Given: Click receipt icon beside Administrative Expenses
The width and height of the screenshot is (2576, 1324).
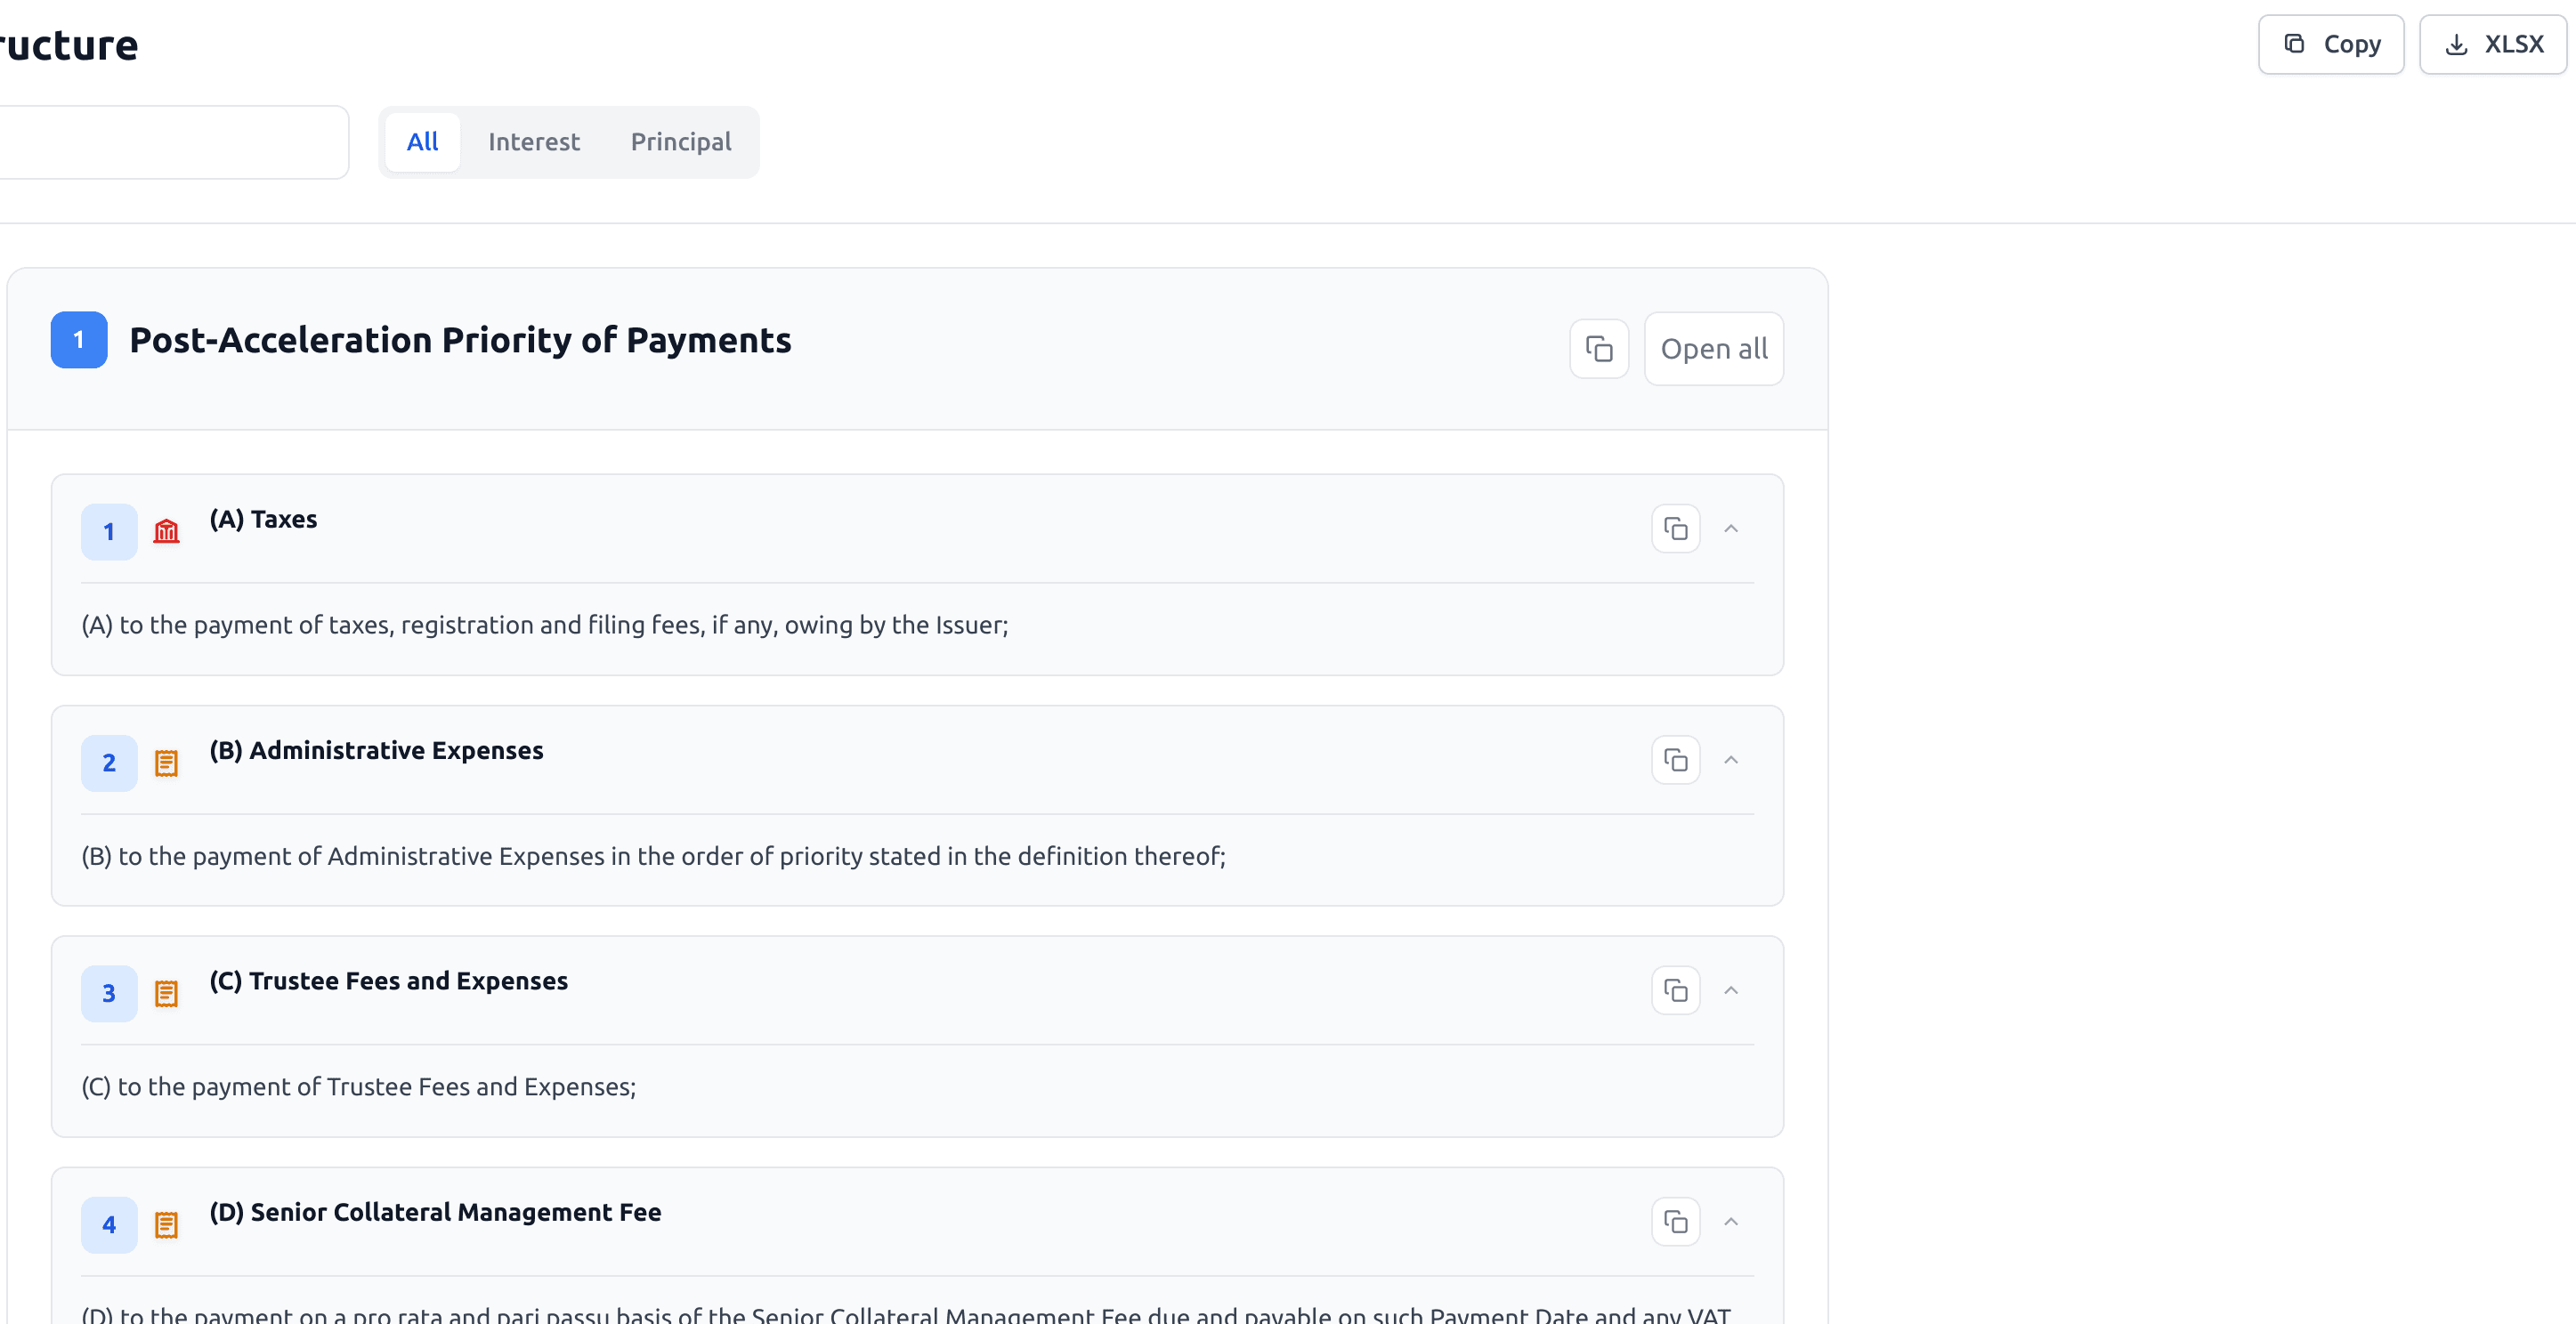Looking at the screenshot, I should (166, 763).
